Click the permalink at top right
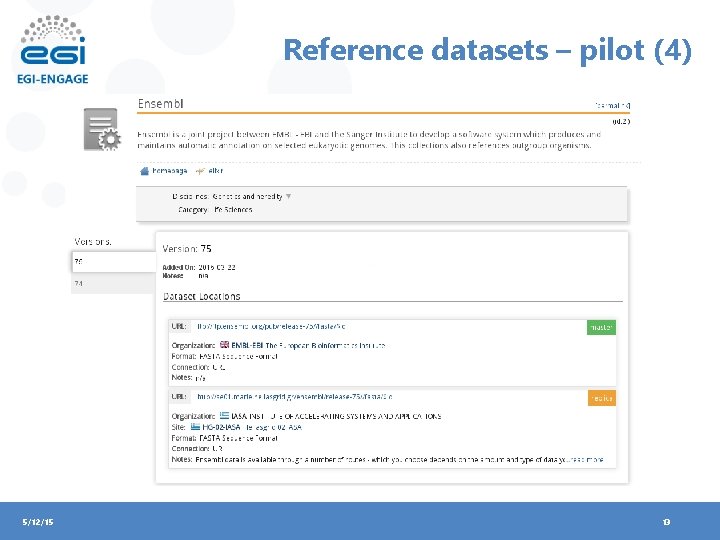The width and height of the screenshot is (720, 540). click(612, 104)
